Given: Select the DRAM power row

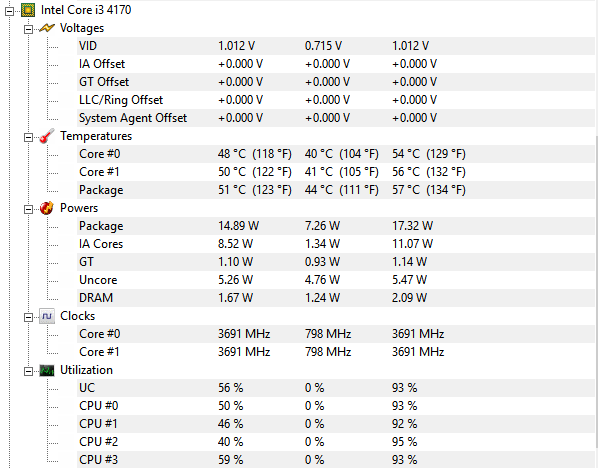Looking at the screenshot, I should coord(336,298).
